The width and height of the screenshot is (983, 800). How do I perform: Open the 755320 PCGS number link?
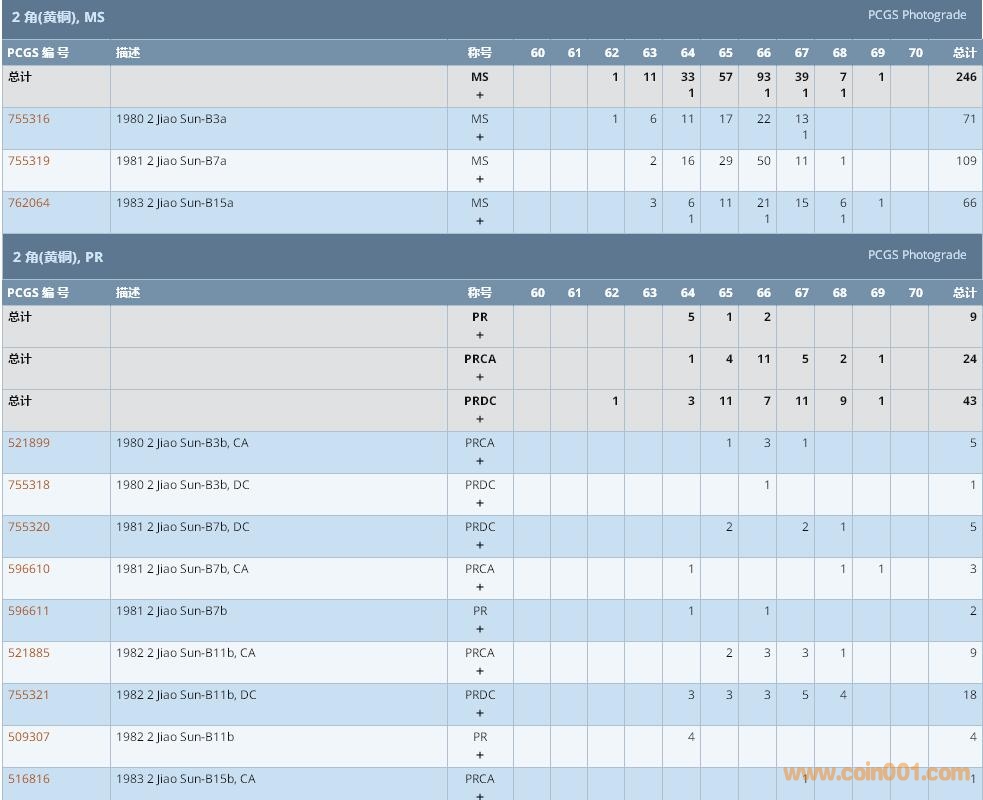[29, 527]
